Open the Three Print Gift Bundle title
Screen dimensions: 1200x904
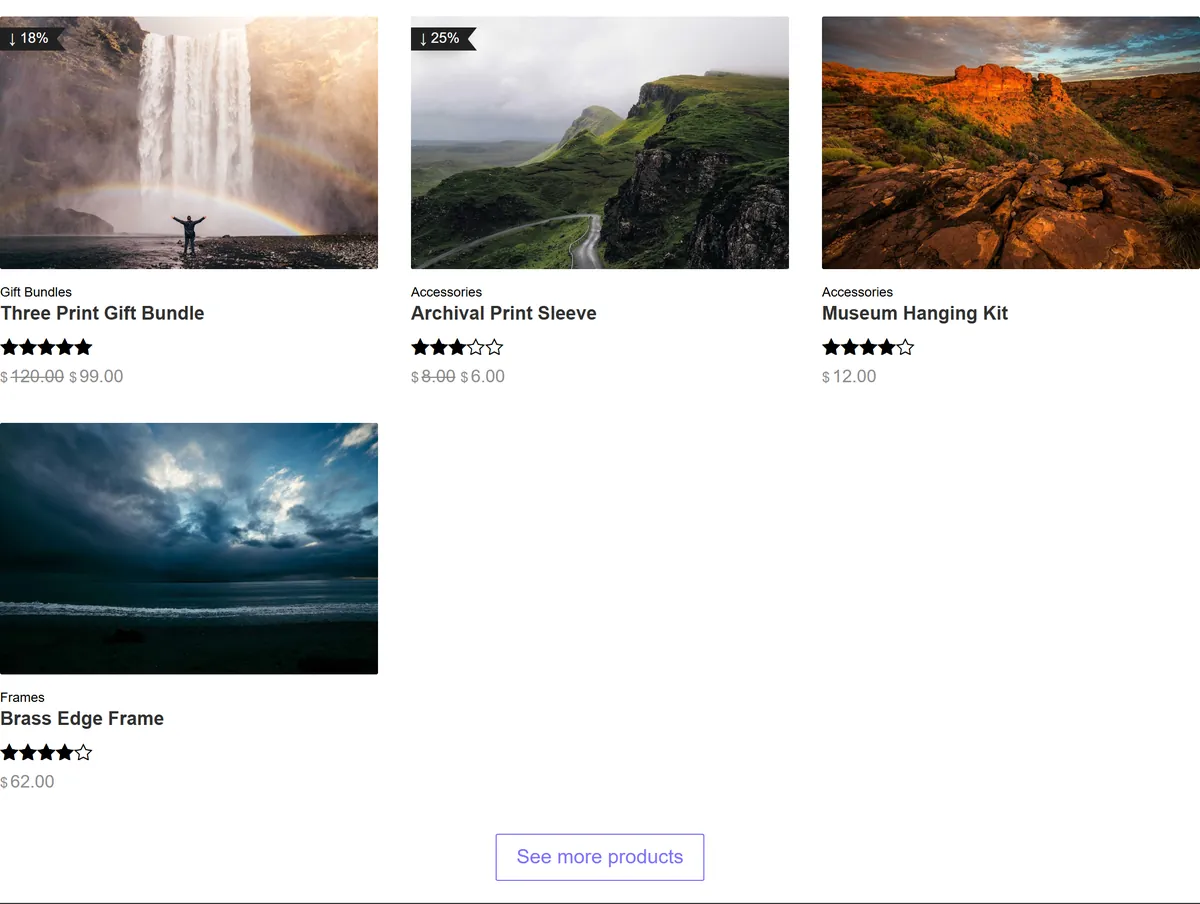click(102, 313)
